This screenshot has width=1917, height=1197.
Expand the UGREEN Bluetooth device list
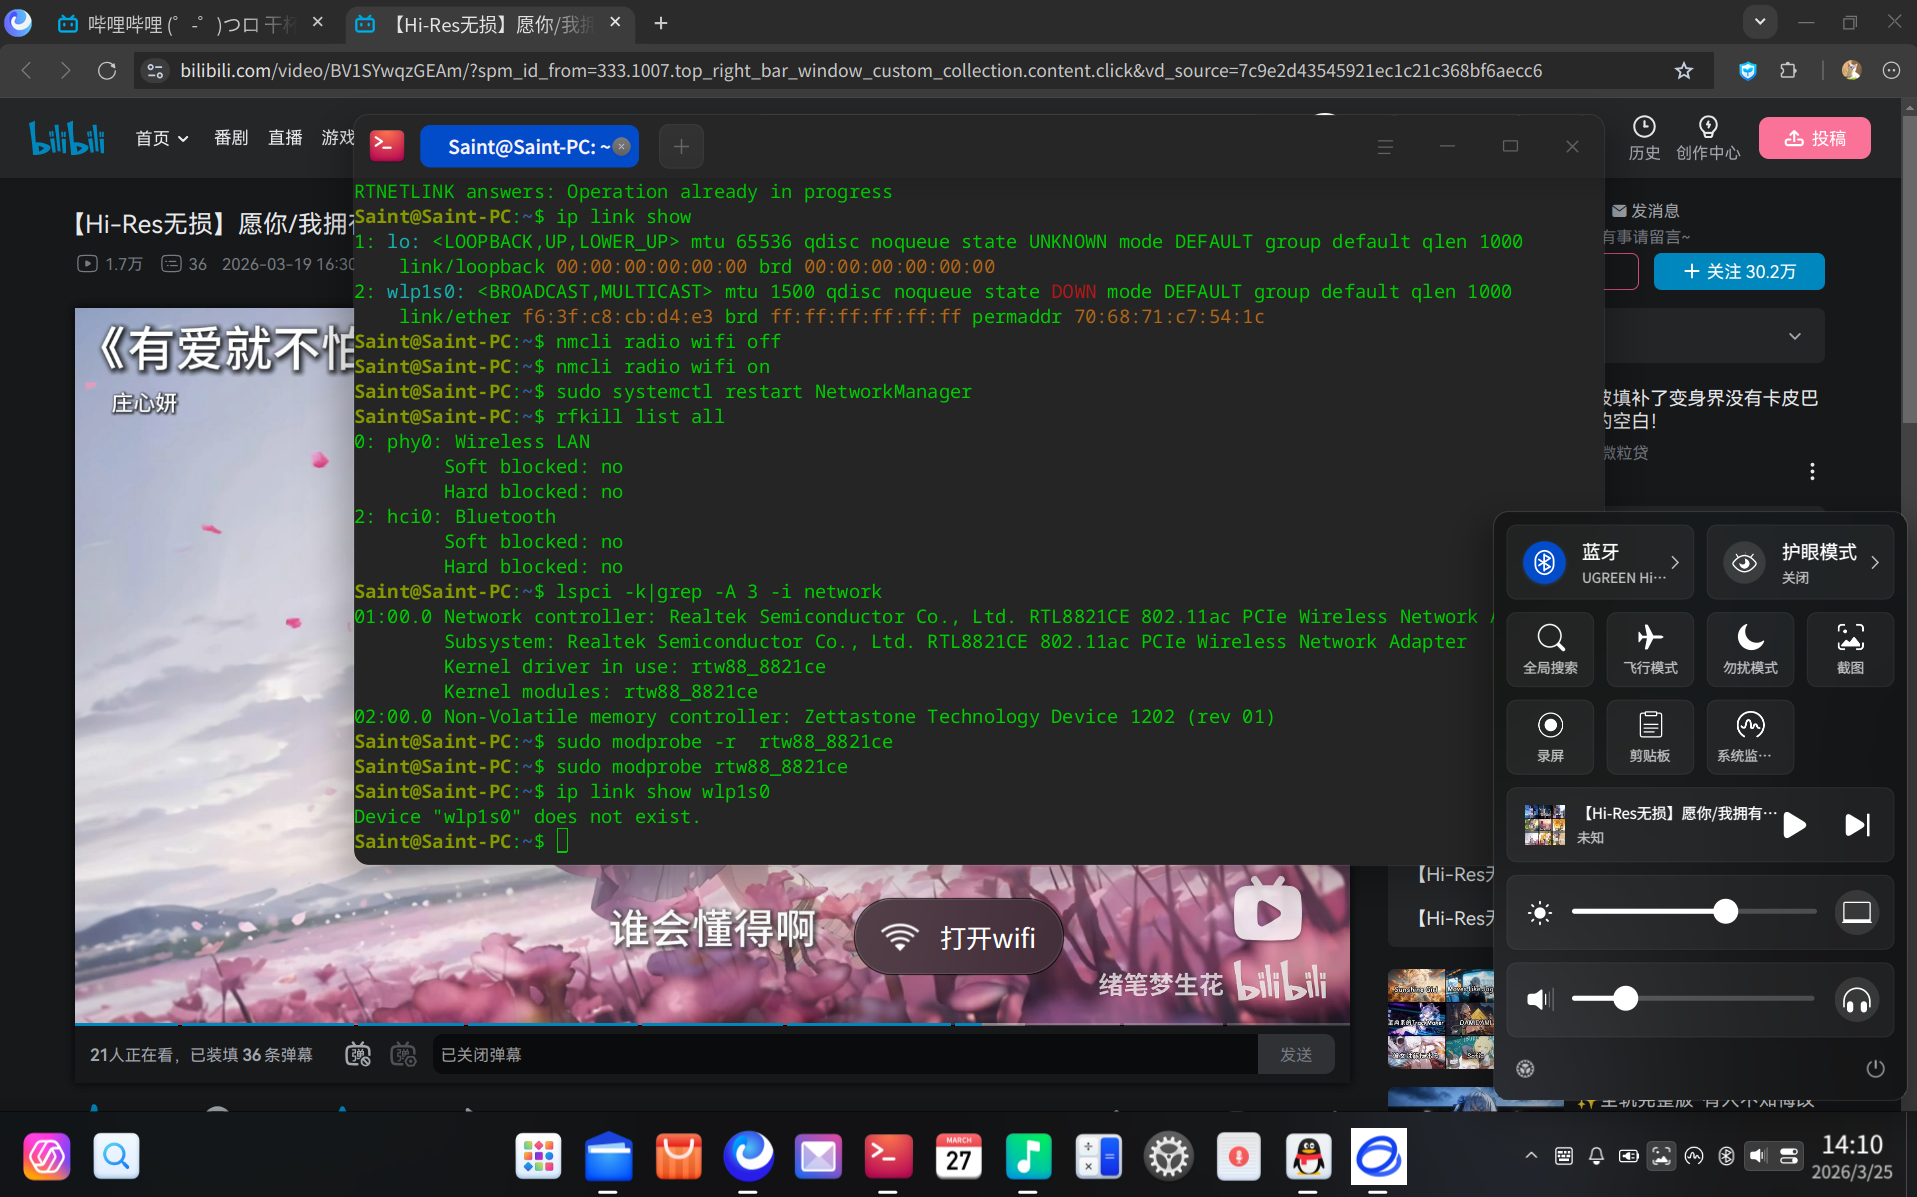pyautogui.click(x=1676, y=562)
